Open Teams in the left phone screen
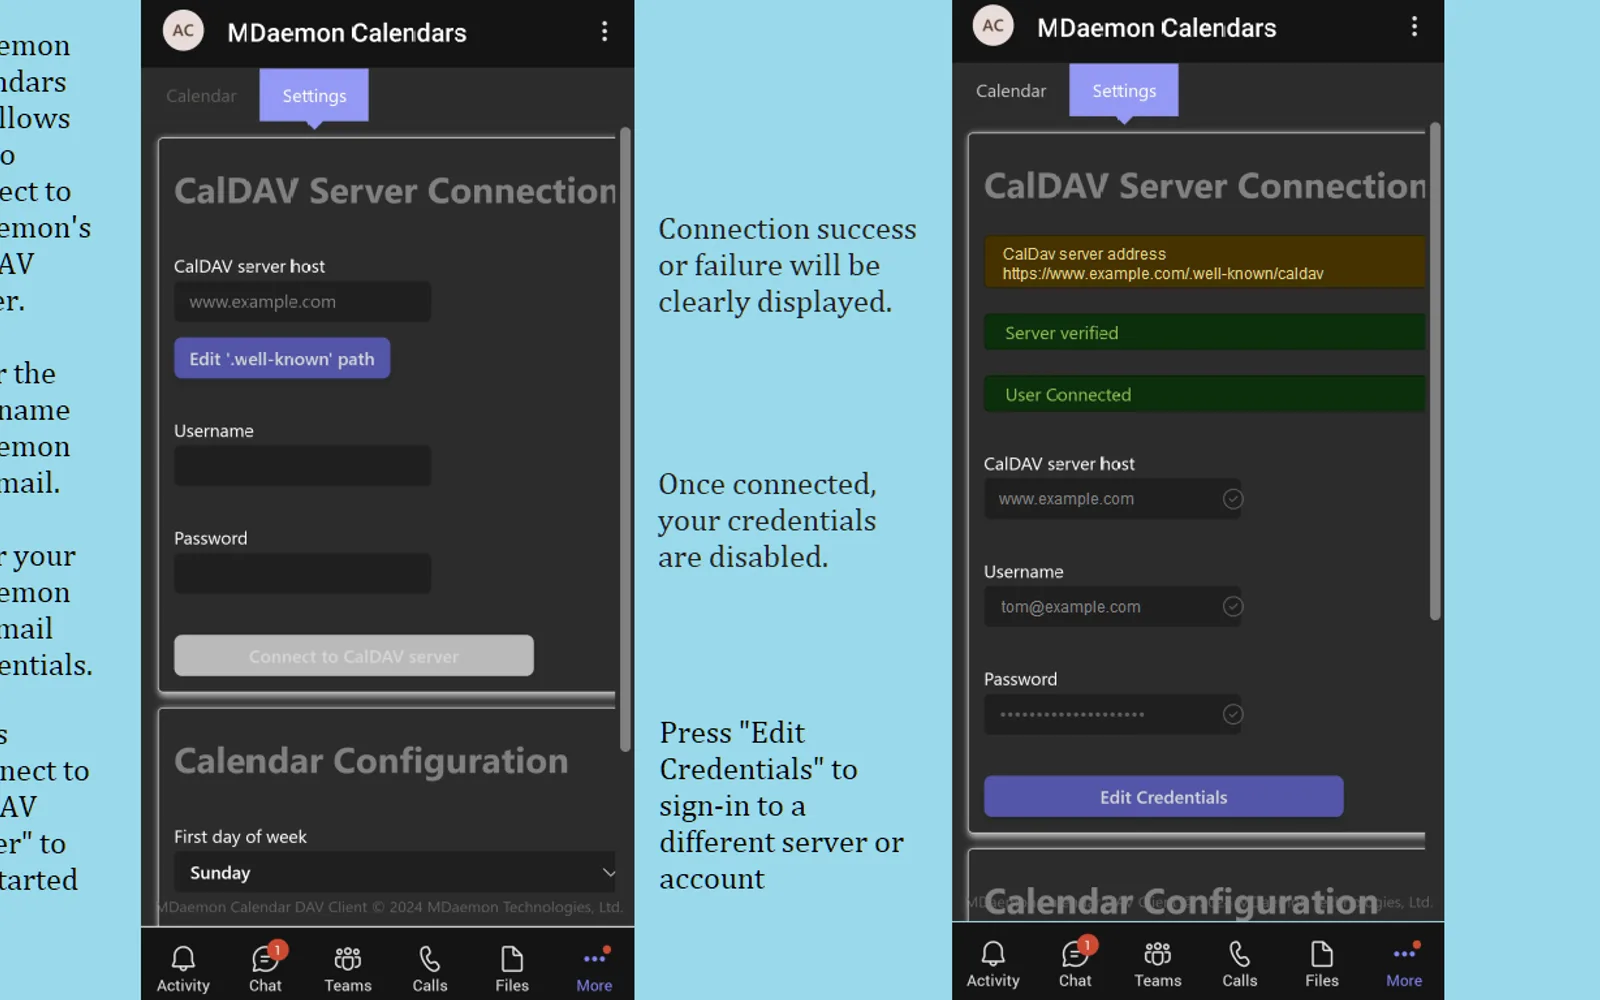The height and width of the screenshot is (1000, 1600). pos(348,968)
